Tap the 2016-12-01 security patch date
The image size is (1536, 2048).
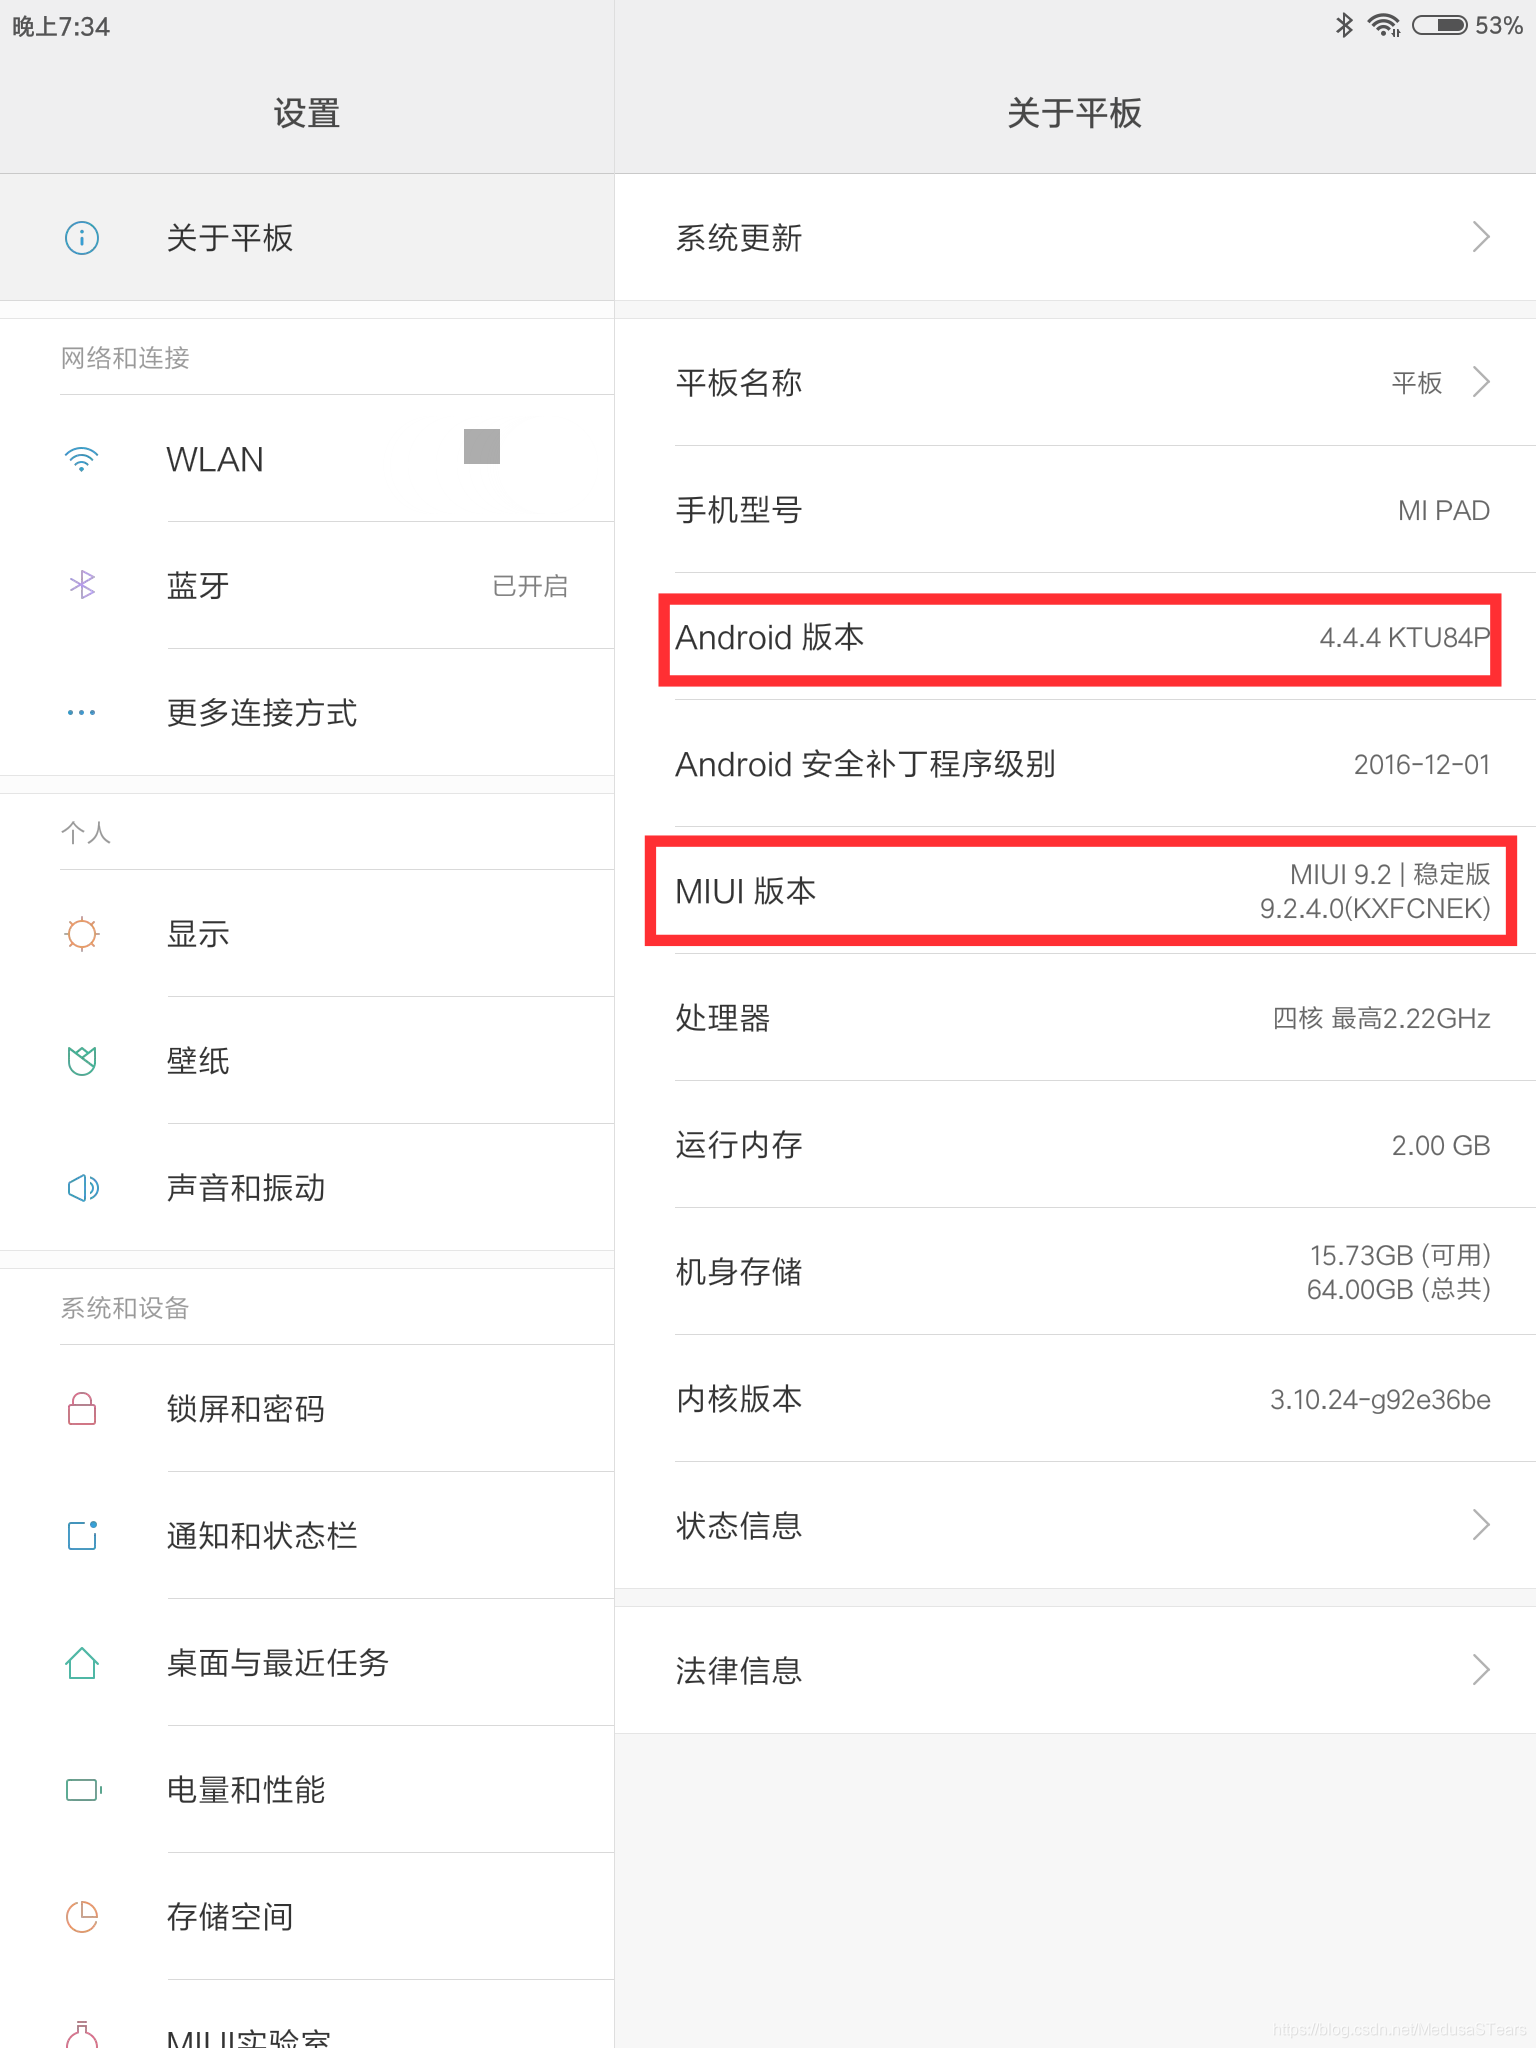click(1422, 764)
